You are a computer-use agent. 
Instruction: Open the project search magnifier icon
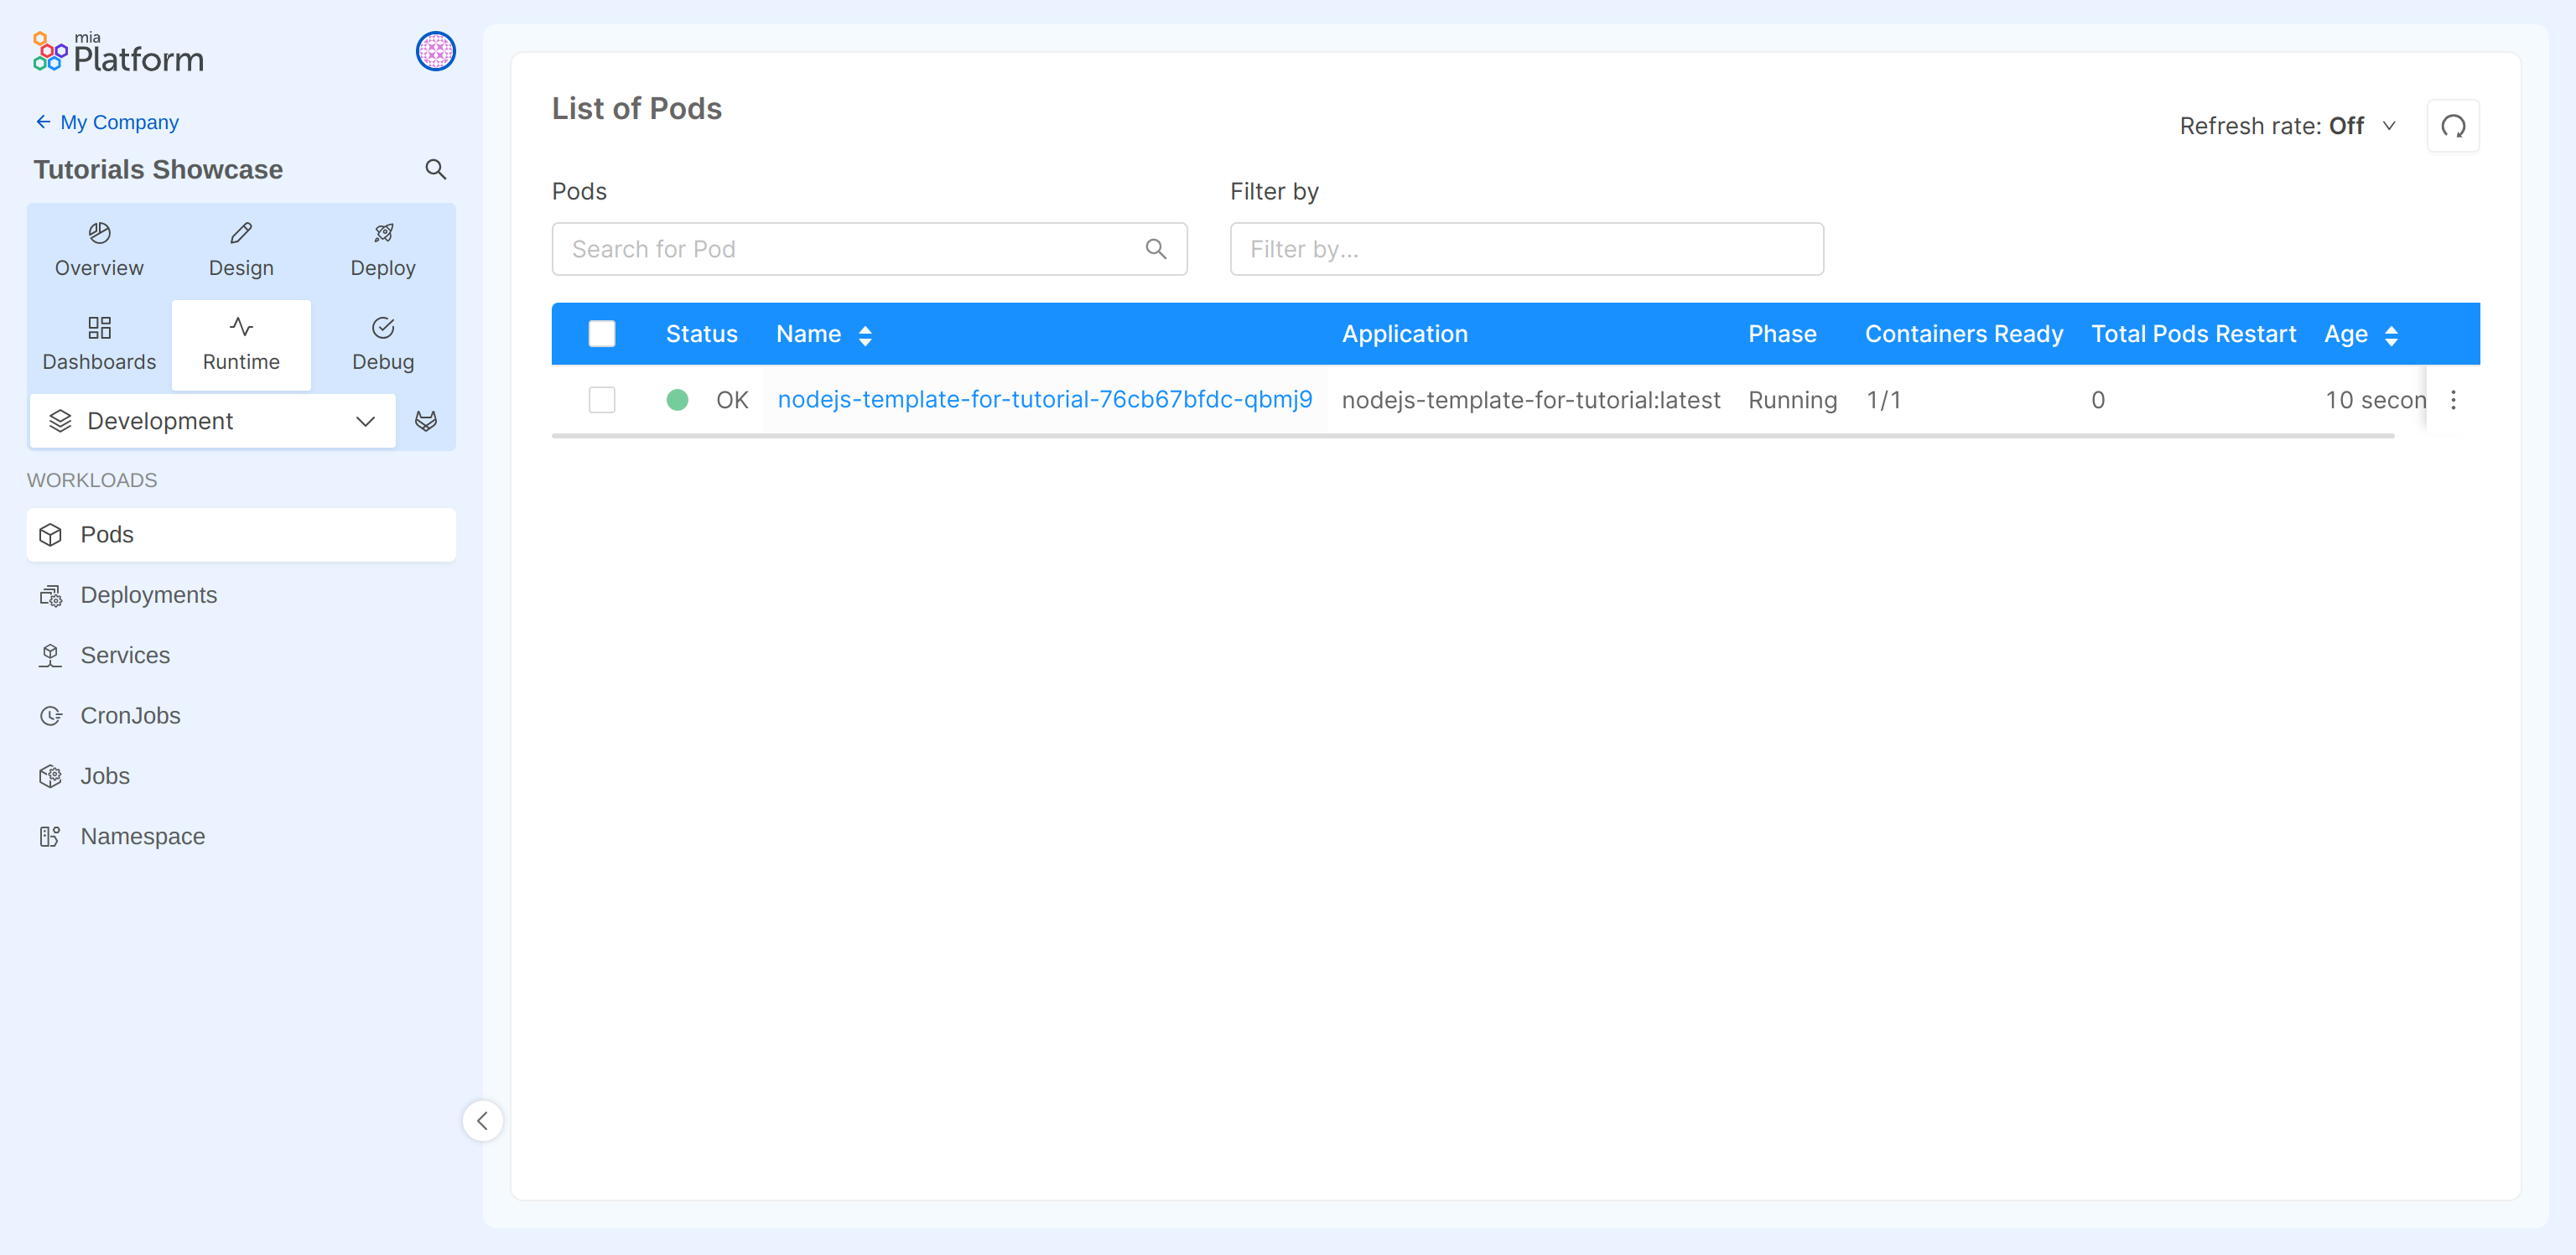[x=435, y=169]
